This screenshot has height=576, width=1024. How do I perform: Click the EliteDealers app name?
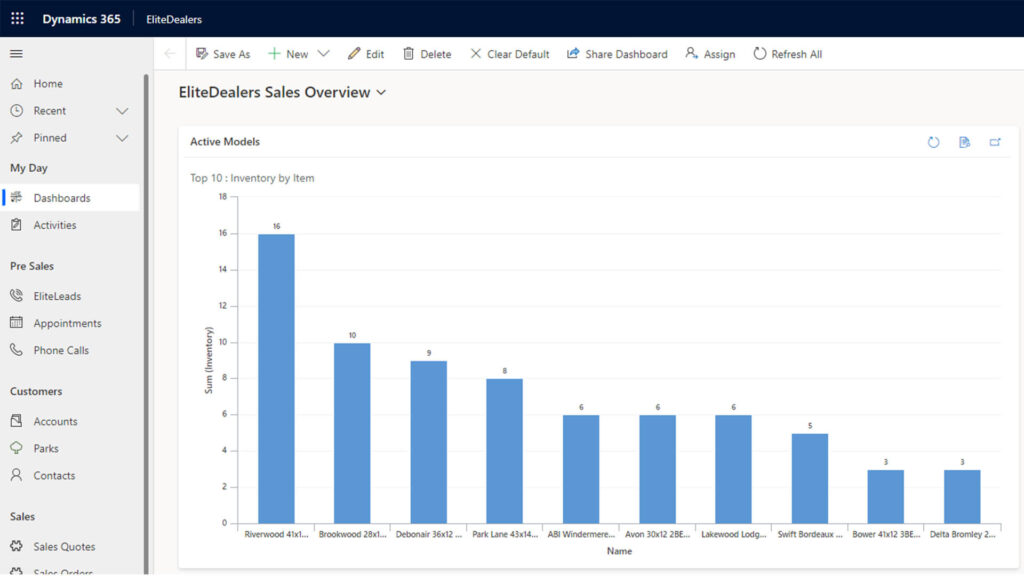point(174,19)
